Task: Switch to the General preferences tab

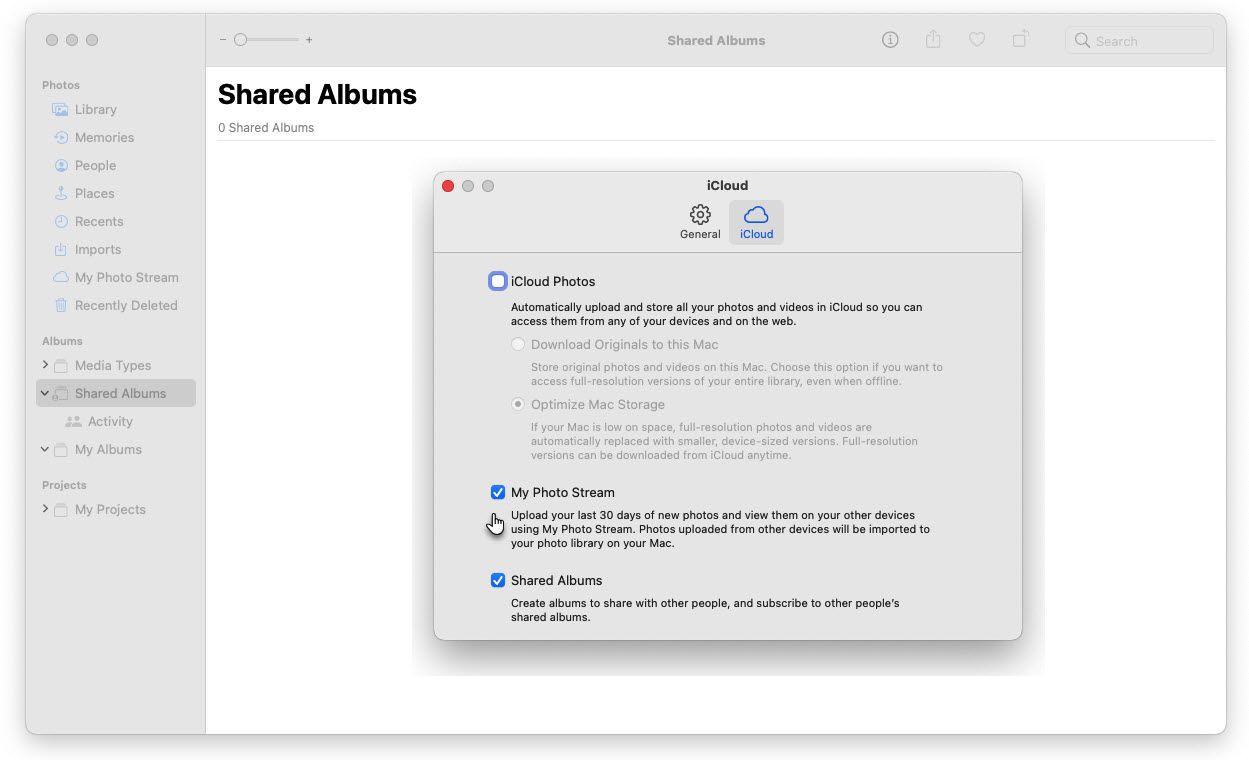Action: click(x=700, y=222)
